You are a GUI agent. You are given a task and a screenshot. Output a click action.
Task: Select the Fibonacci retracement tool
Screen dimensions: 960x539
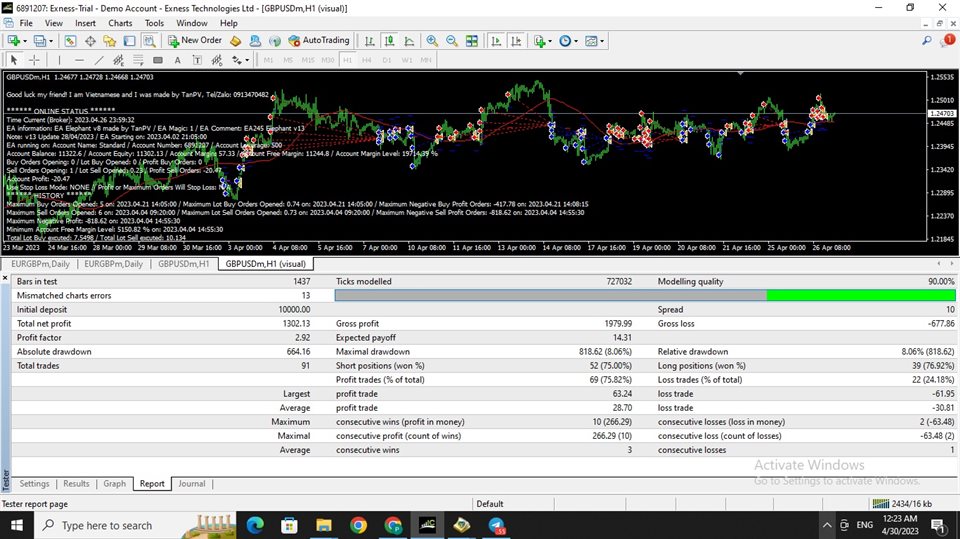point(138,60)
